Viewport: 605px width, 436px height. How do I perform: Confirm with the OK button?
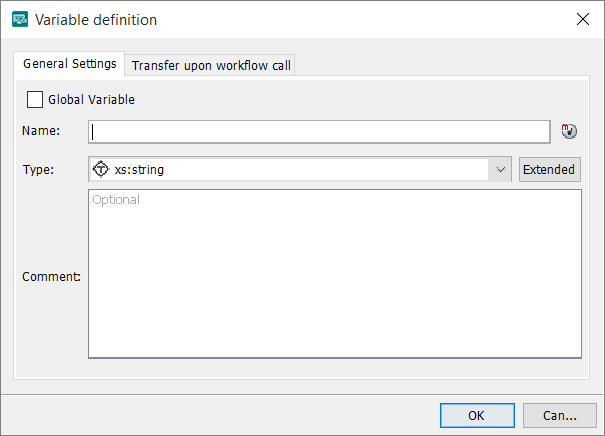(477, 415)
